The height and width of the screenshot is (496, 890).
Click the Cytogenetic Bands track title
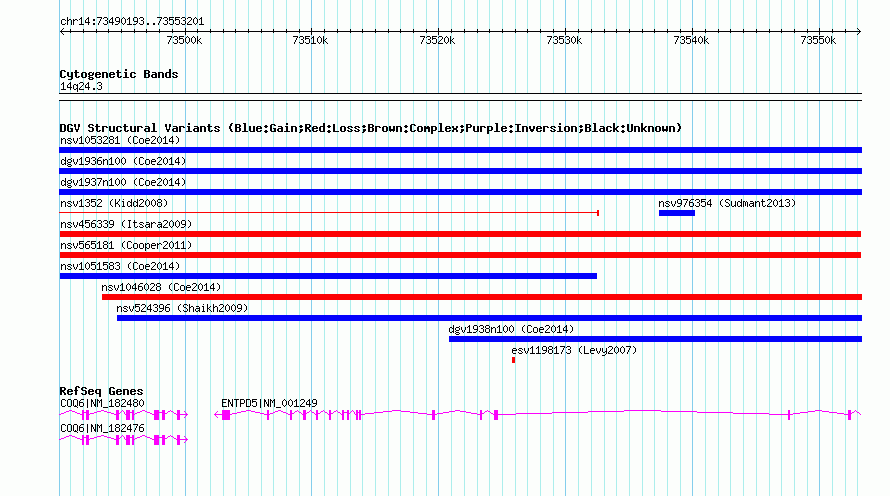pos(119,74)
